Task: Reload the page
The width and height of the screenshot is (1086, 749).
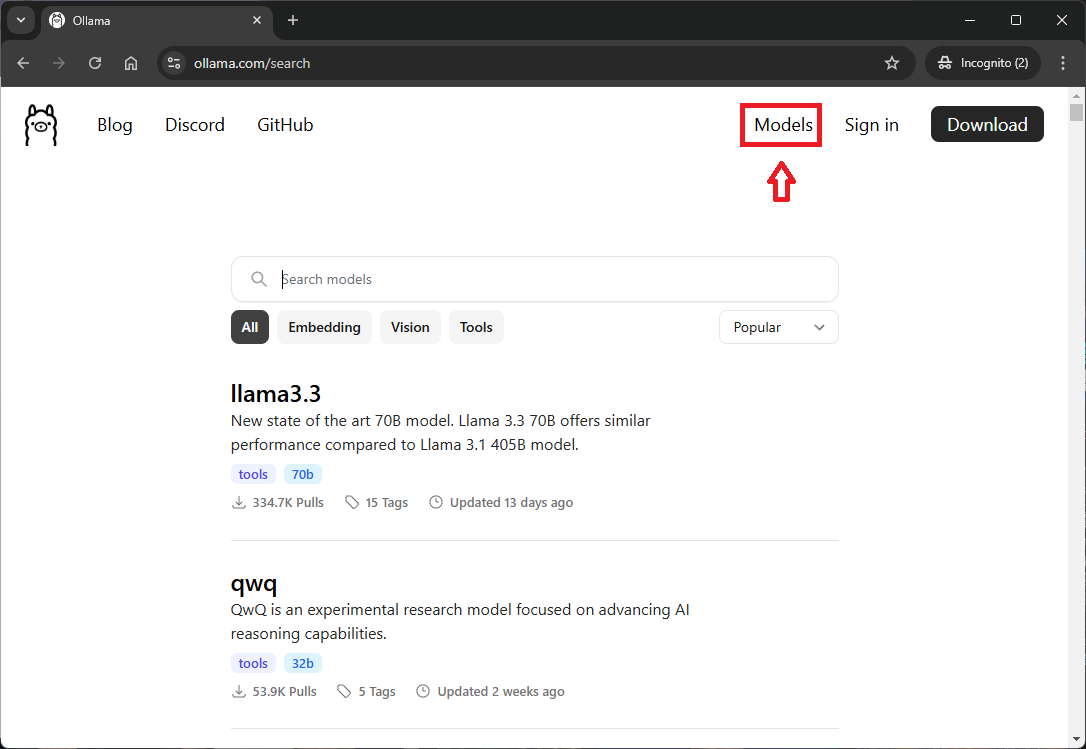Action: click(x=95, y=63)
